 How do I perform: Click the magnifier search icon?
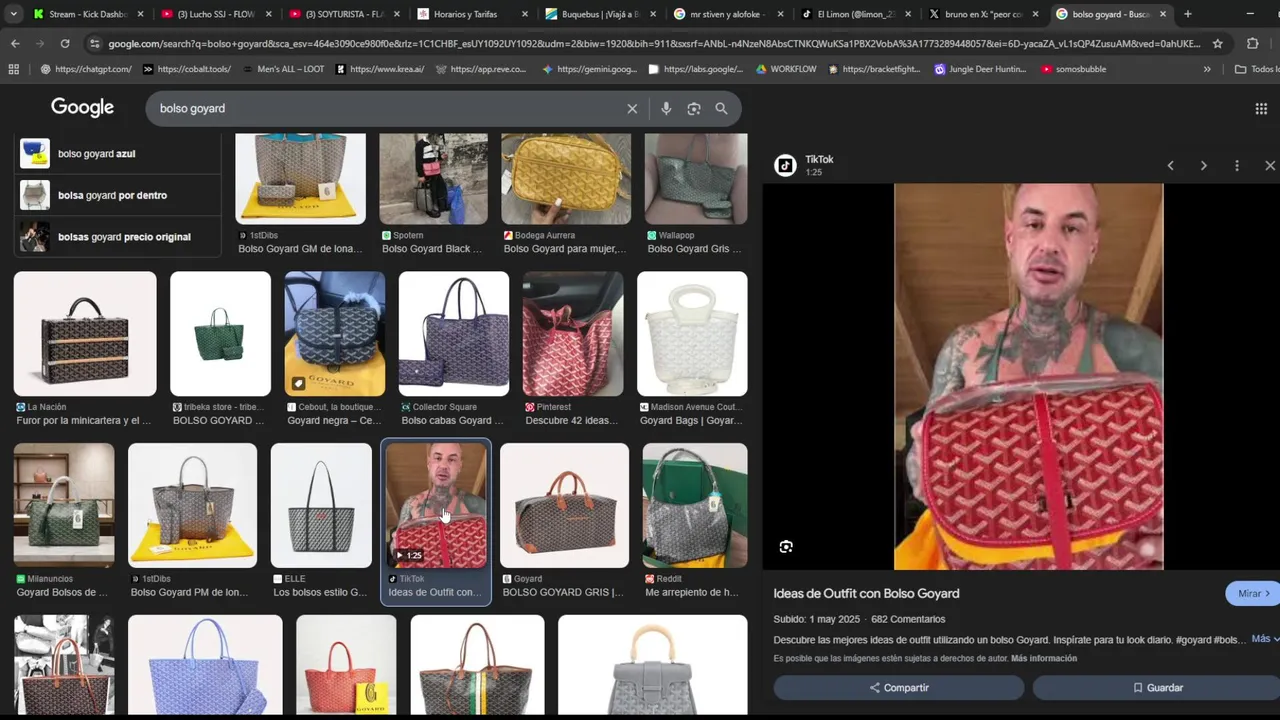point(721,108)
